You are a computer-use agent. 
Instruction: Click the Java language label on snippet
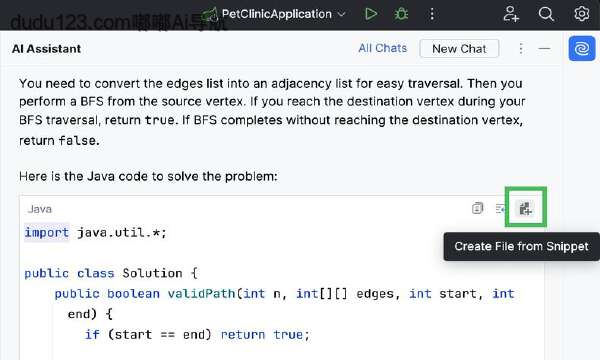click(40, 209)
